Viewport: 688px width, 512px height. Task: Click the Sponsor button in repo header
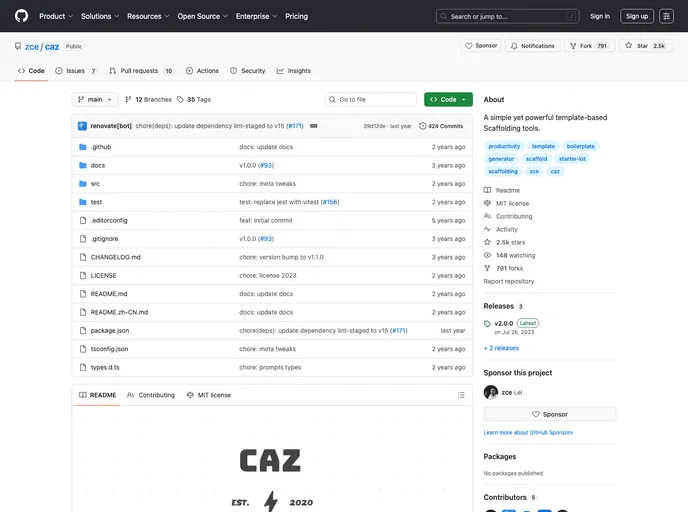pyautogui.click(x=481, y=46)
